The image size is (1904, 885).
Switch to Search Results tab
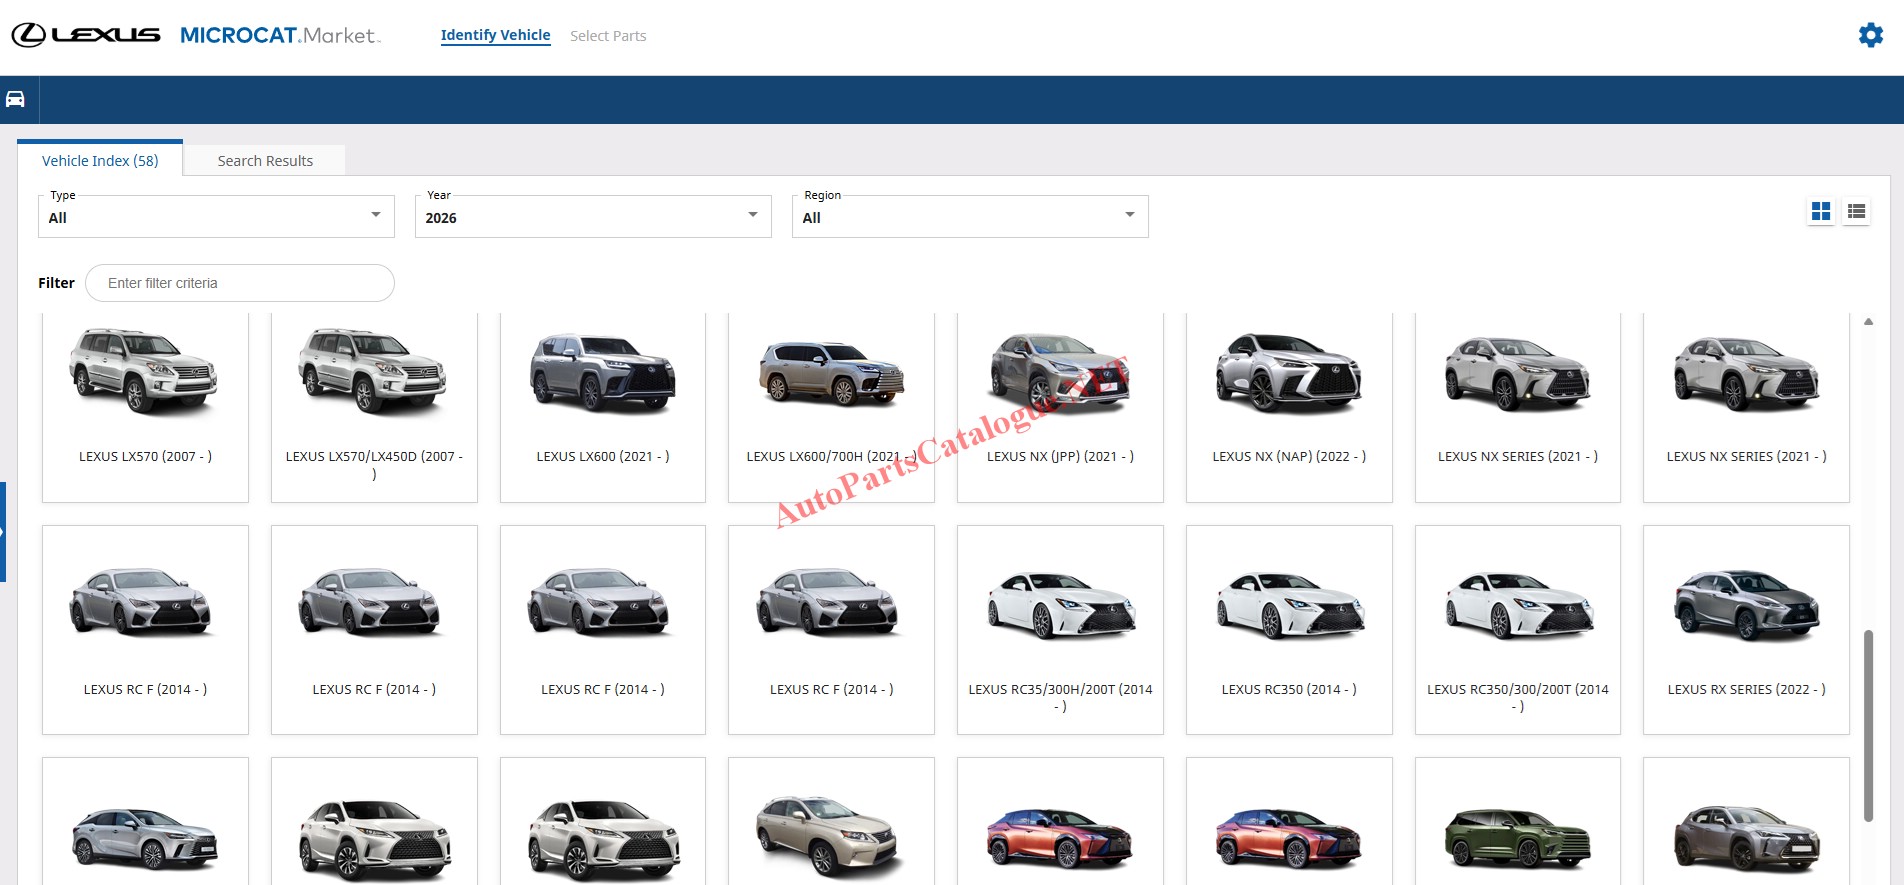point(265,161)
